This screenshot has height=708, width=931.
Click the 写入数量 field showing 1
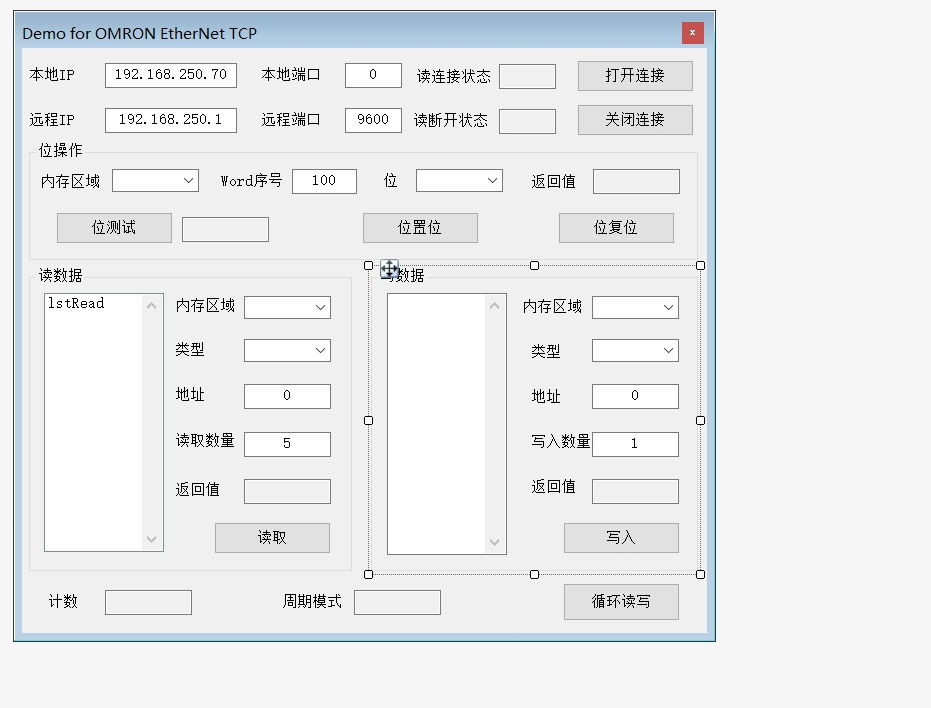coord(635,444)
